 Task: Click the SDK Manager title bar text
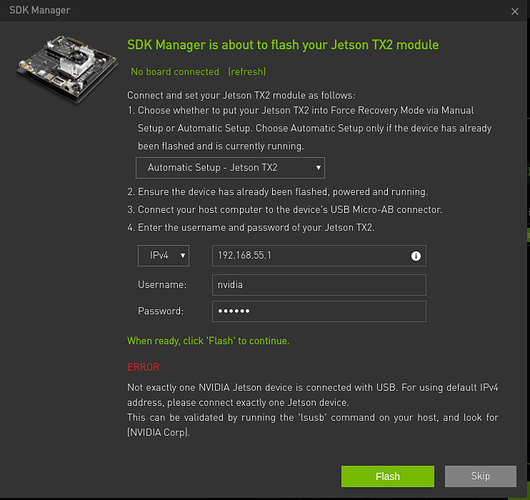[40, 10]
